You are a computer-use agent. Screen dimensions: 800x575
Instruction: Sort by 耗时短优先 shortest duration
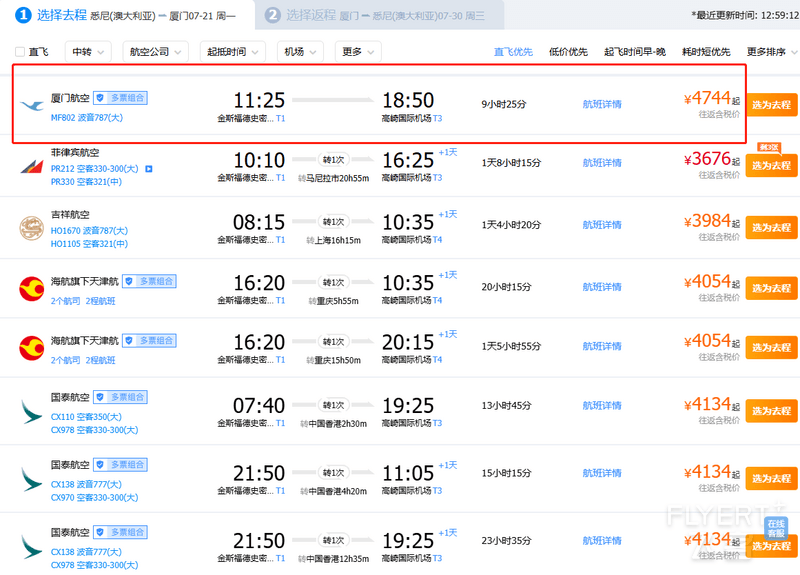(x=706, y=52)
